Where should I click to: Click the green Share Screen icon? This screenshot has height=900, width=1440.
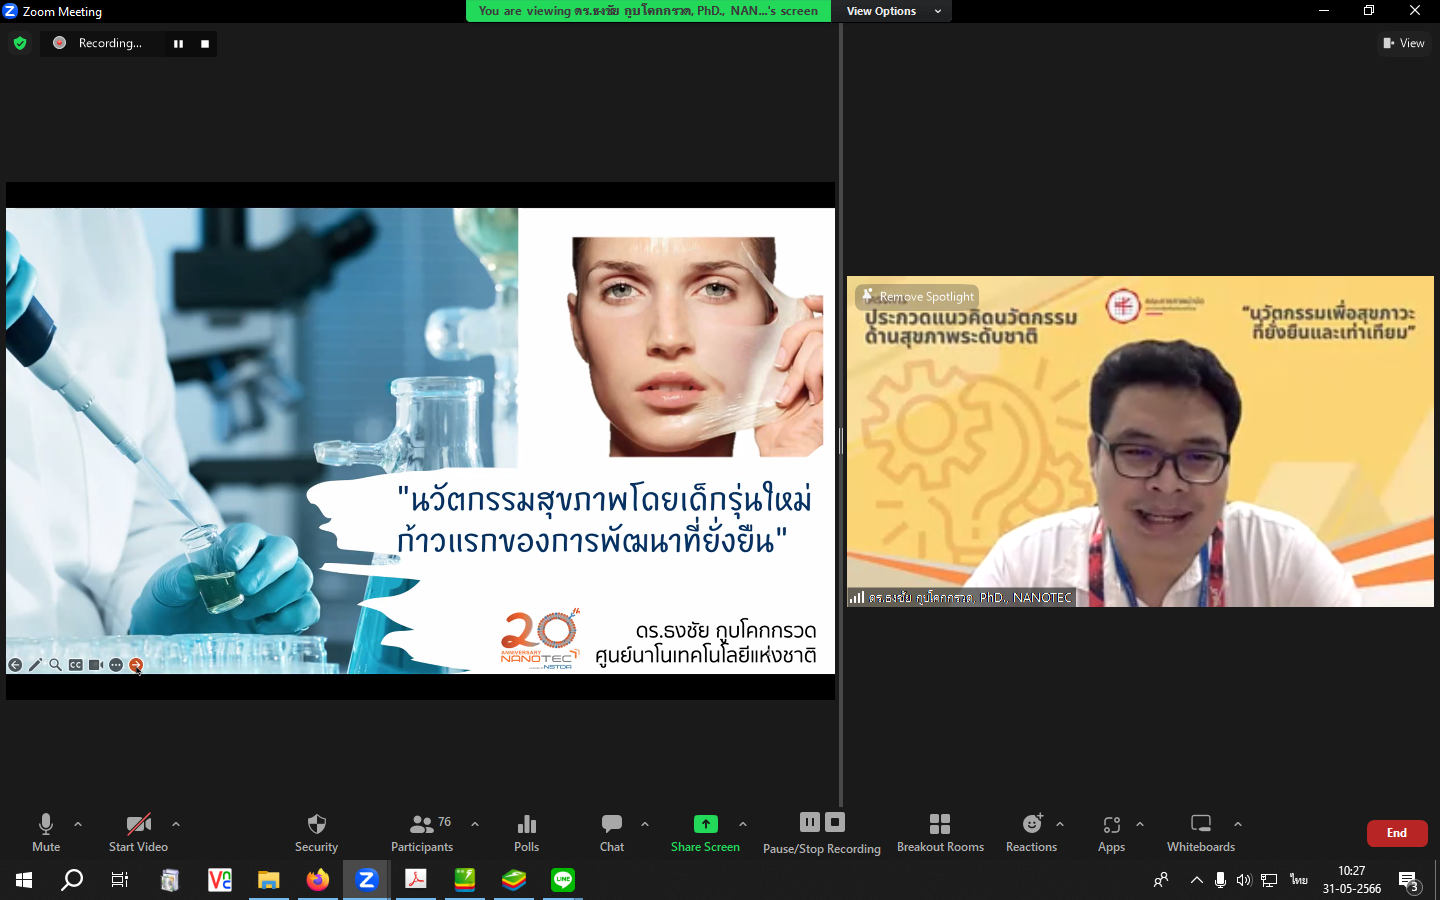pyautogui.click(x=705, y=824)
